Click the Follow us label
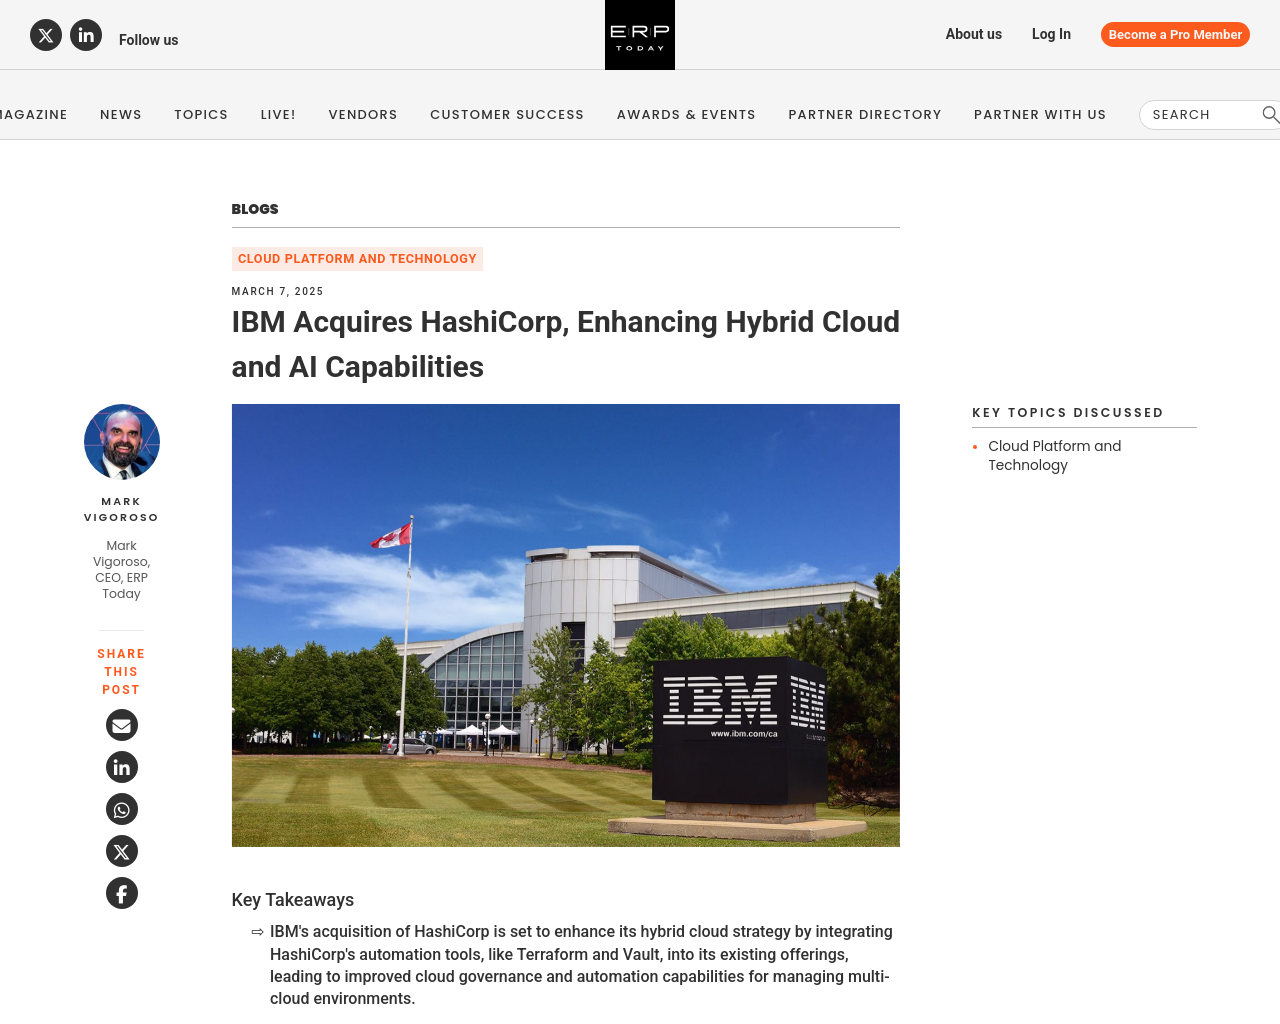Screen dimensions: 1280x1024 [x=149, y=40]
